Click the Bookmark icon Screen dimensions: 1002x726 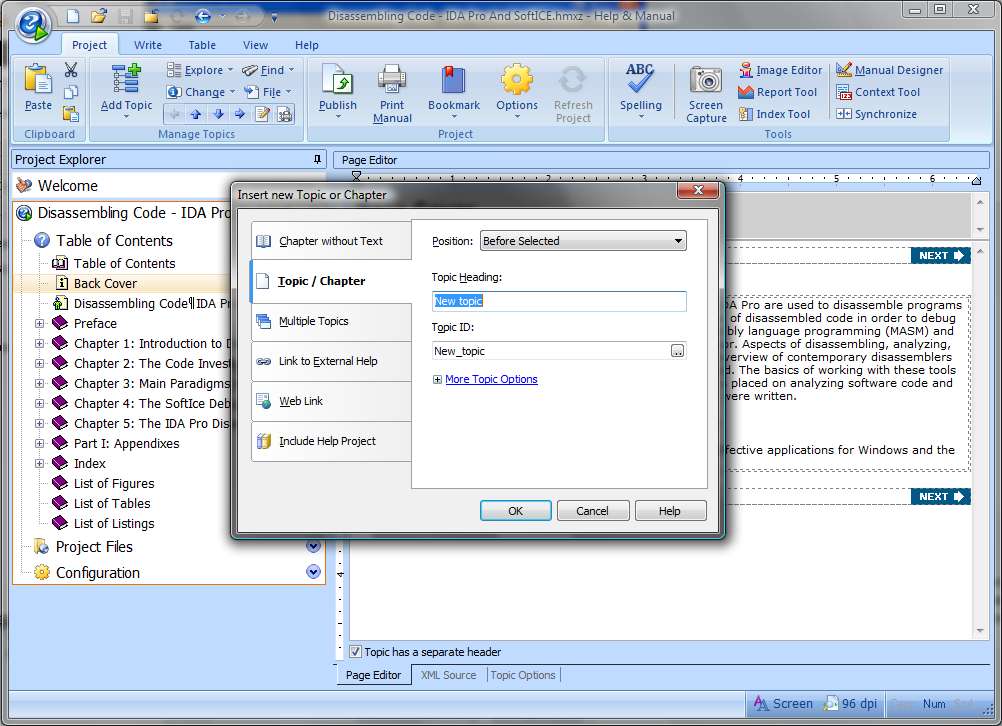pos(454,79)
